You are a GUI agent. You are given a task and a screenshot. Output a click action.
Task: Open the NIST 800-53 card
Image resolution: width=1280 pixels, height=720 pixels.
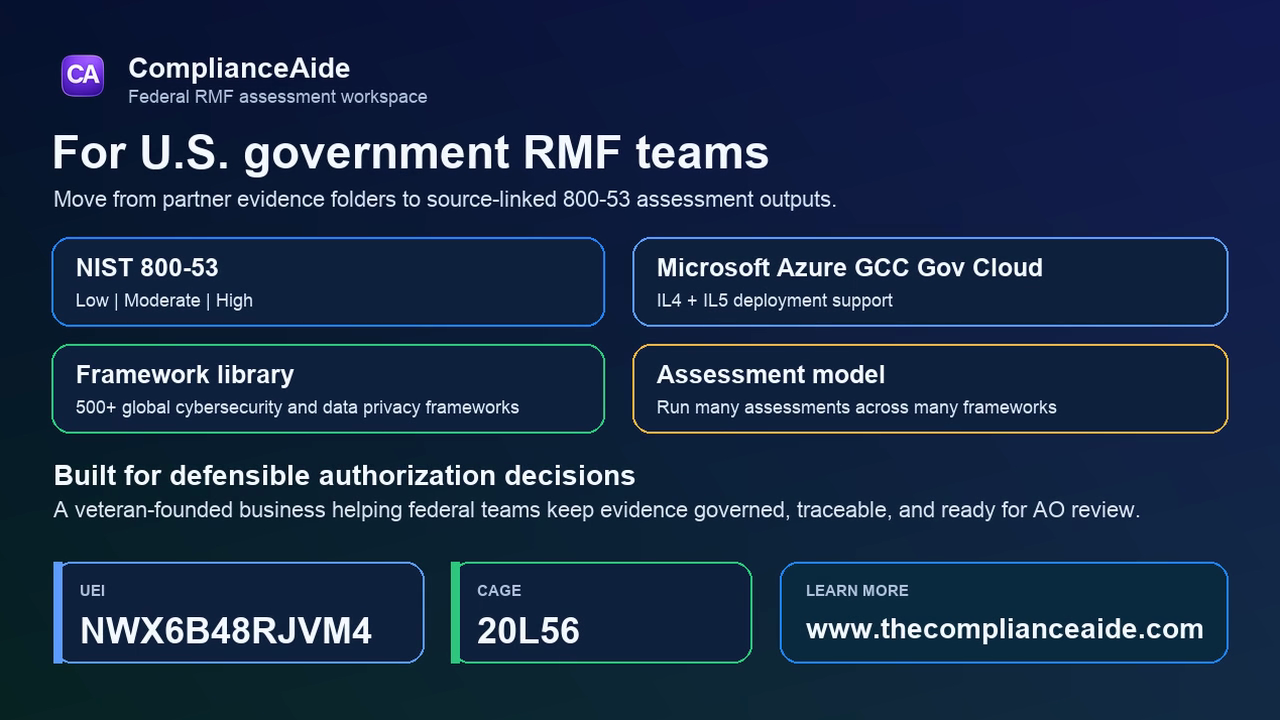(328, 282)
